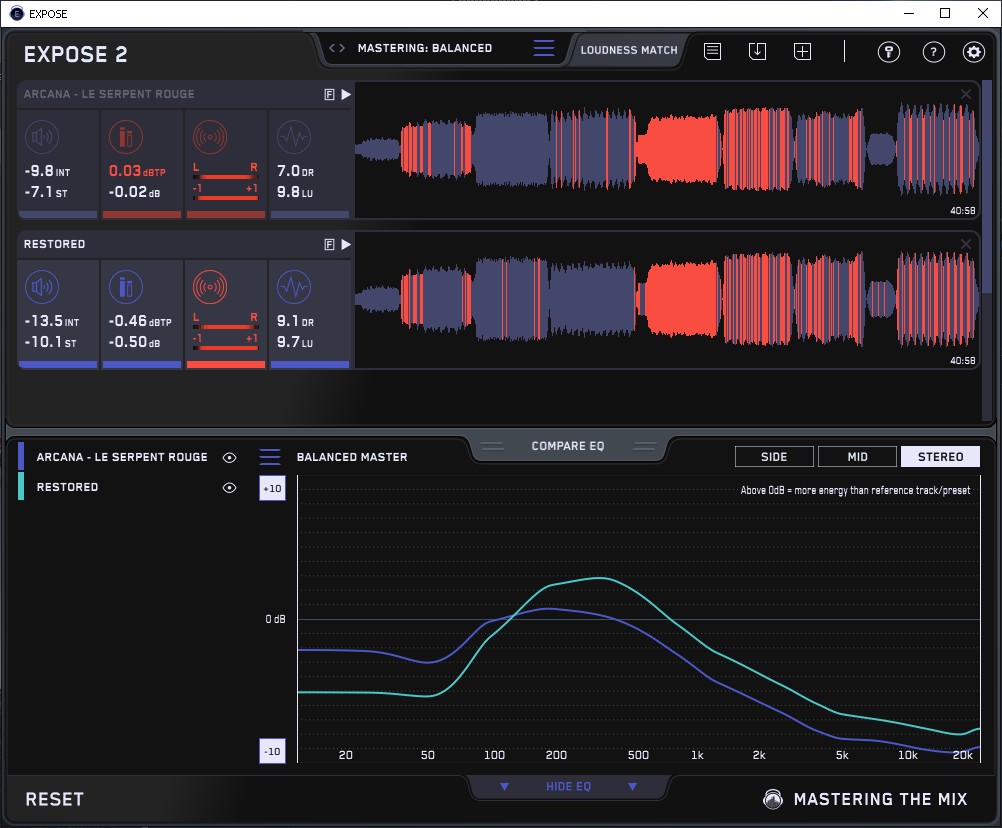Toggle the Loudness Match button
Screen dimensions: 1002x828
[x=629, y=50]
